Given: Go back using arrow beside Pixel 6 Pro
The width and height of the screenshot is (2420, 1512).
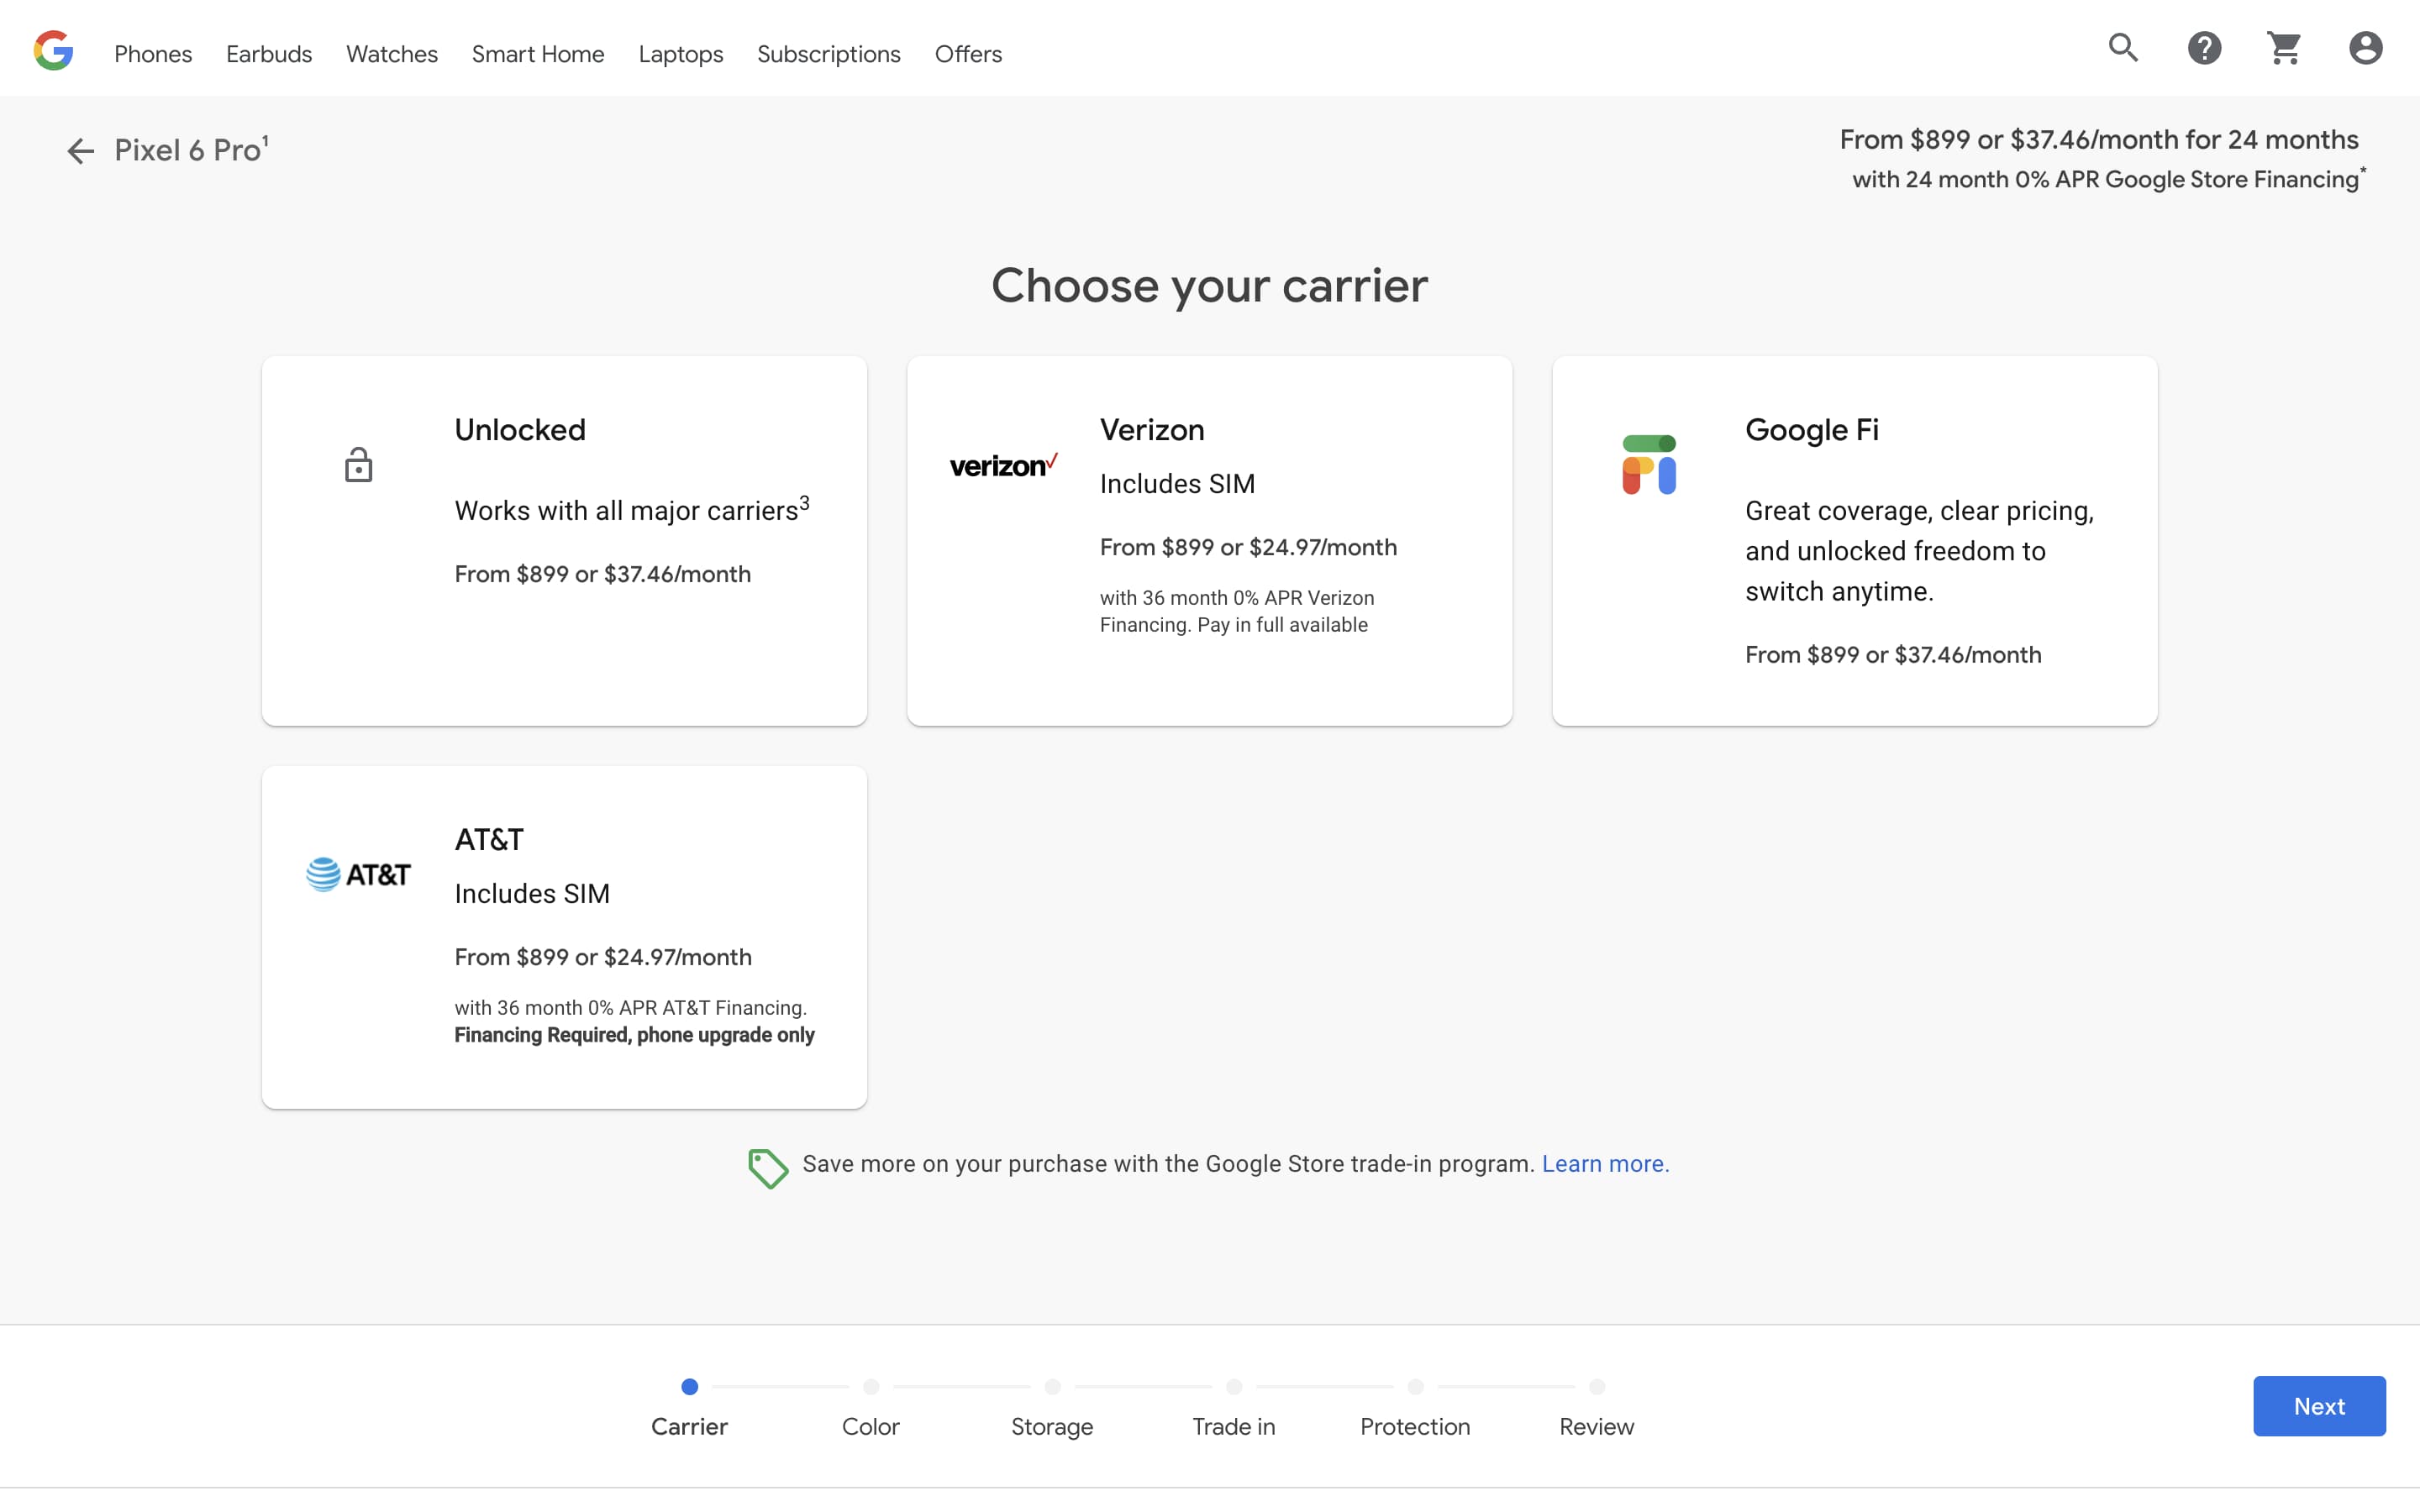Looking at the screenshot, I should [x=80, y=151].
